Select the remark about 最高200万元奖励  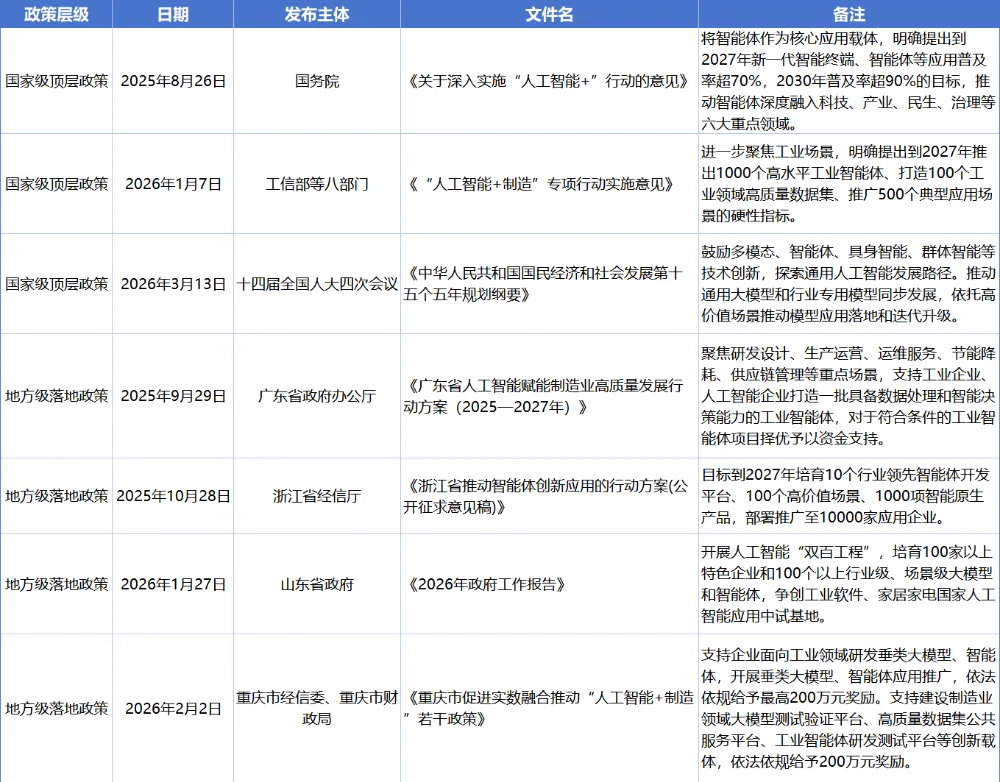(849, 708)
